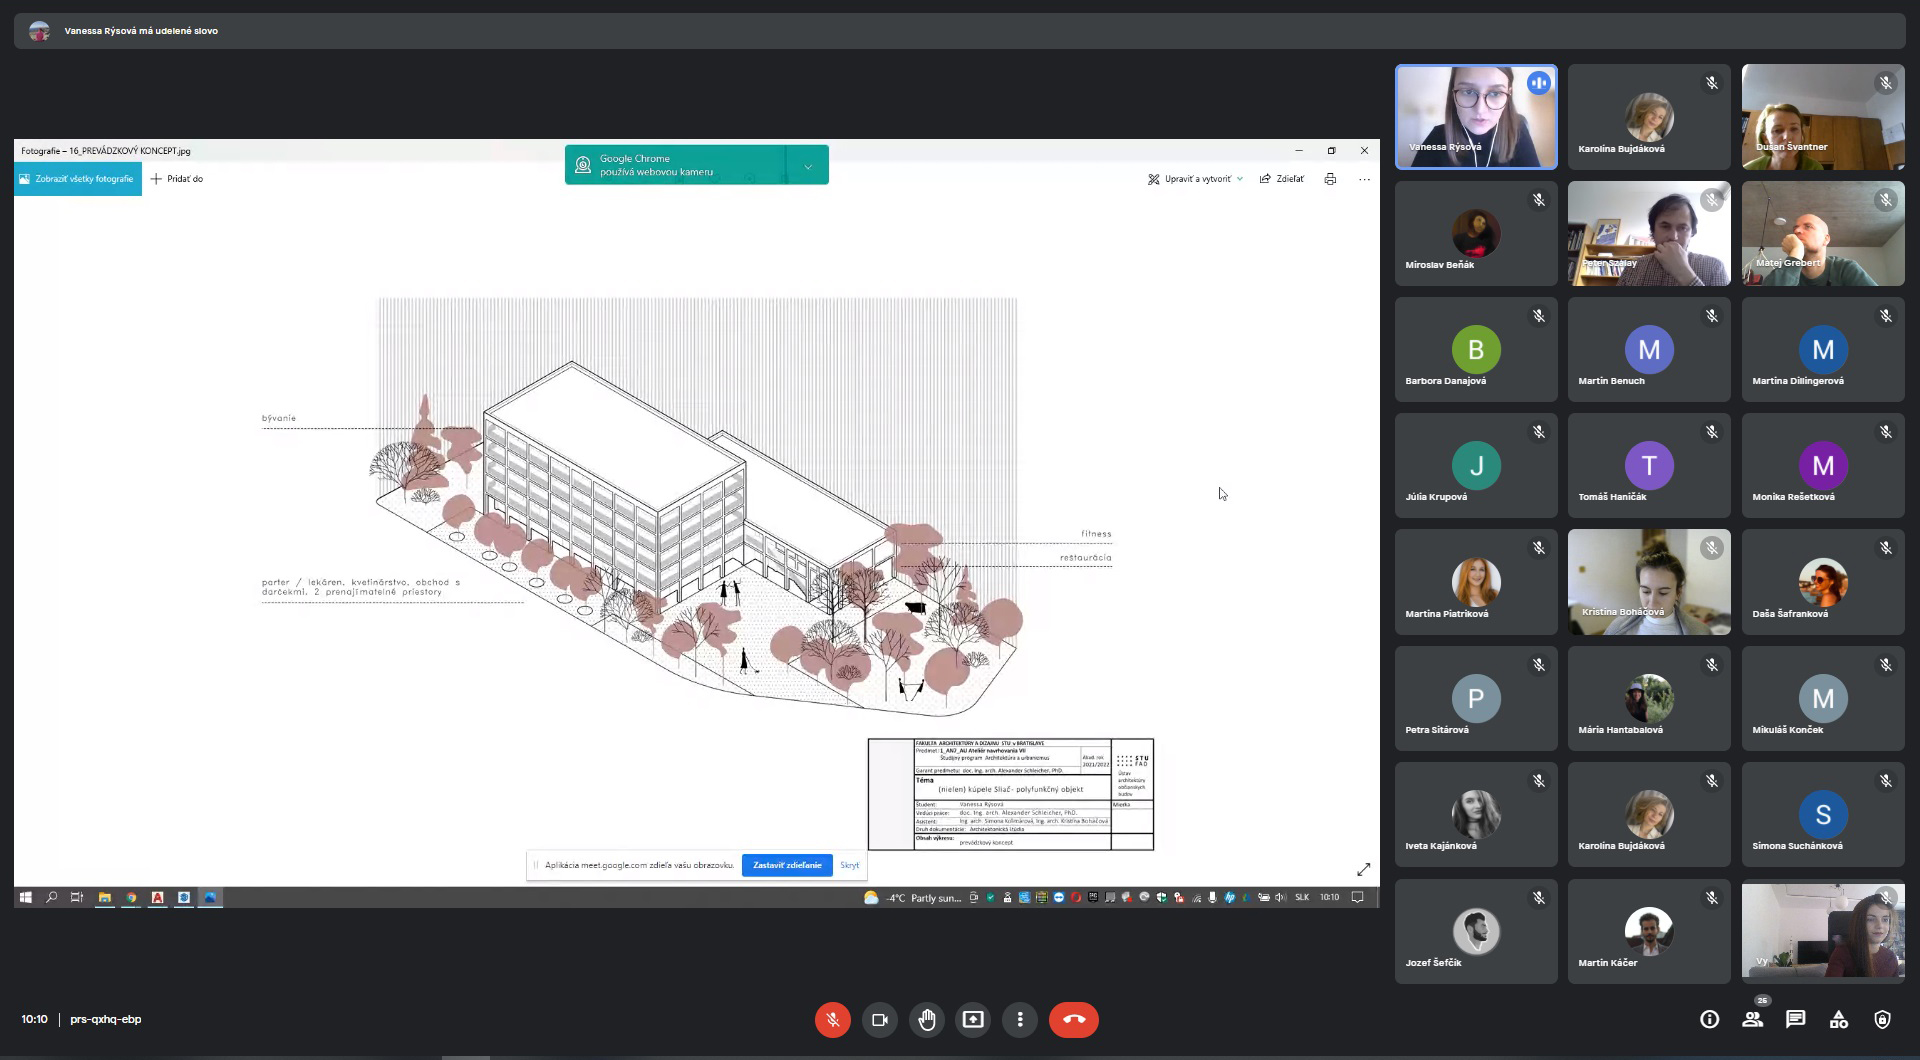Click the volume tray icon
The width and height of the screenshot is (1920, 1060).
coord(1280,898)
